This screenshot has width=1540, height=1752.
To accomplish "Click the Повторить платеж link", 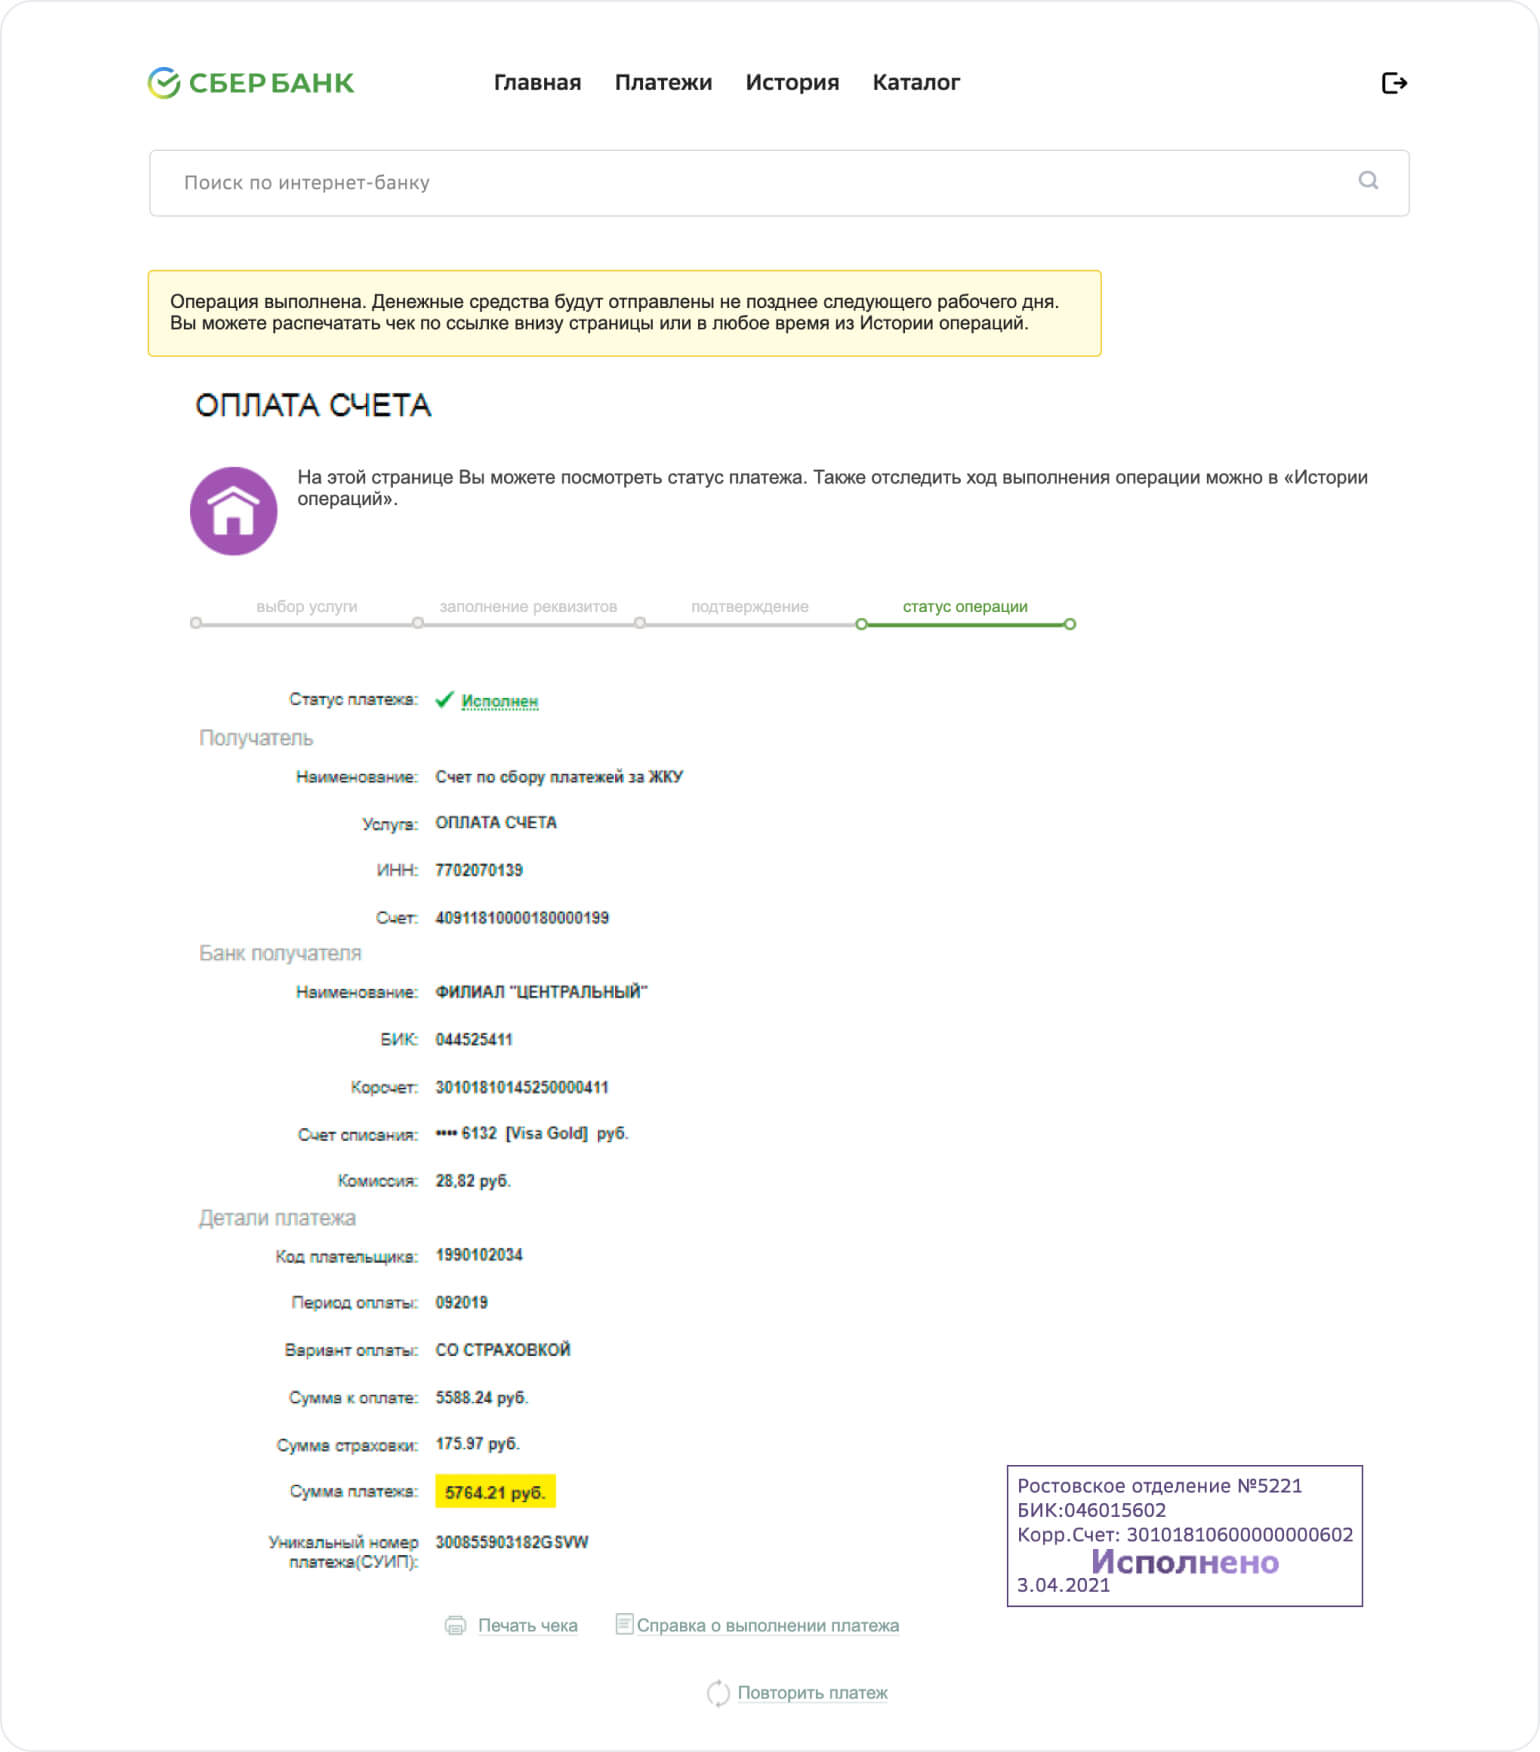I will coord(812,1693).
